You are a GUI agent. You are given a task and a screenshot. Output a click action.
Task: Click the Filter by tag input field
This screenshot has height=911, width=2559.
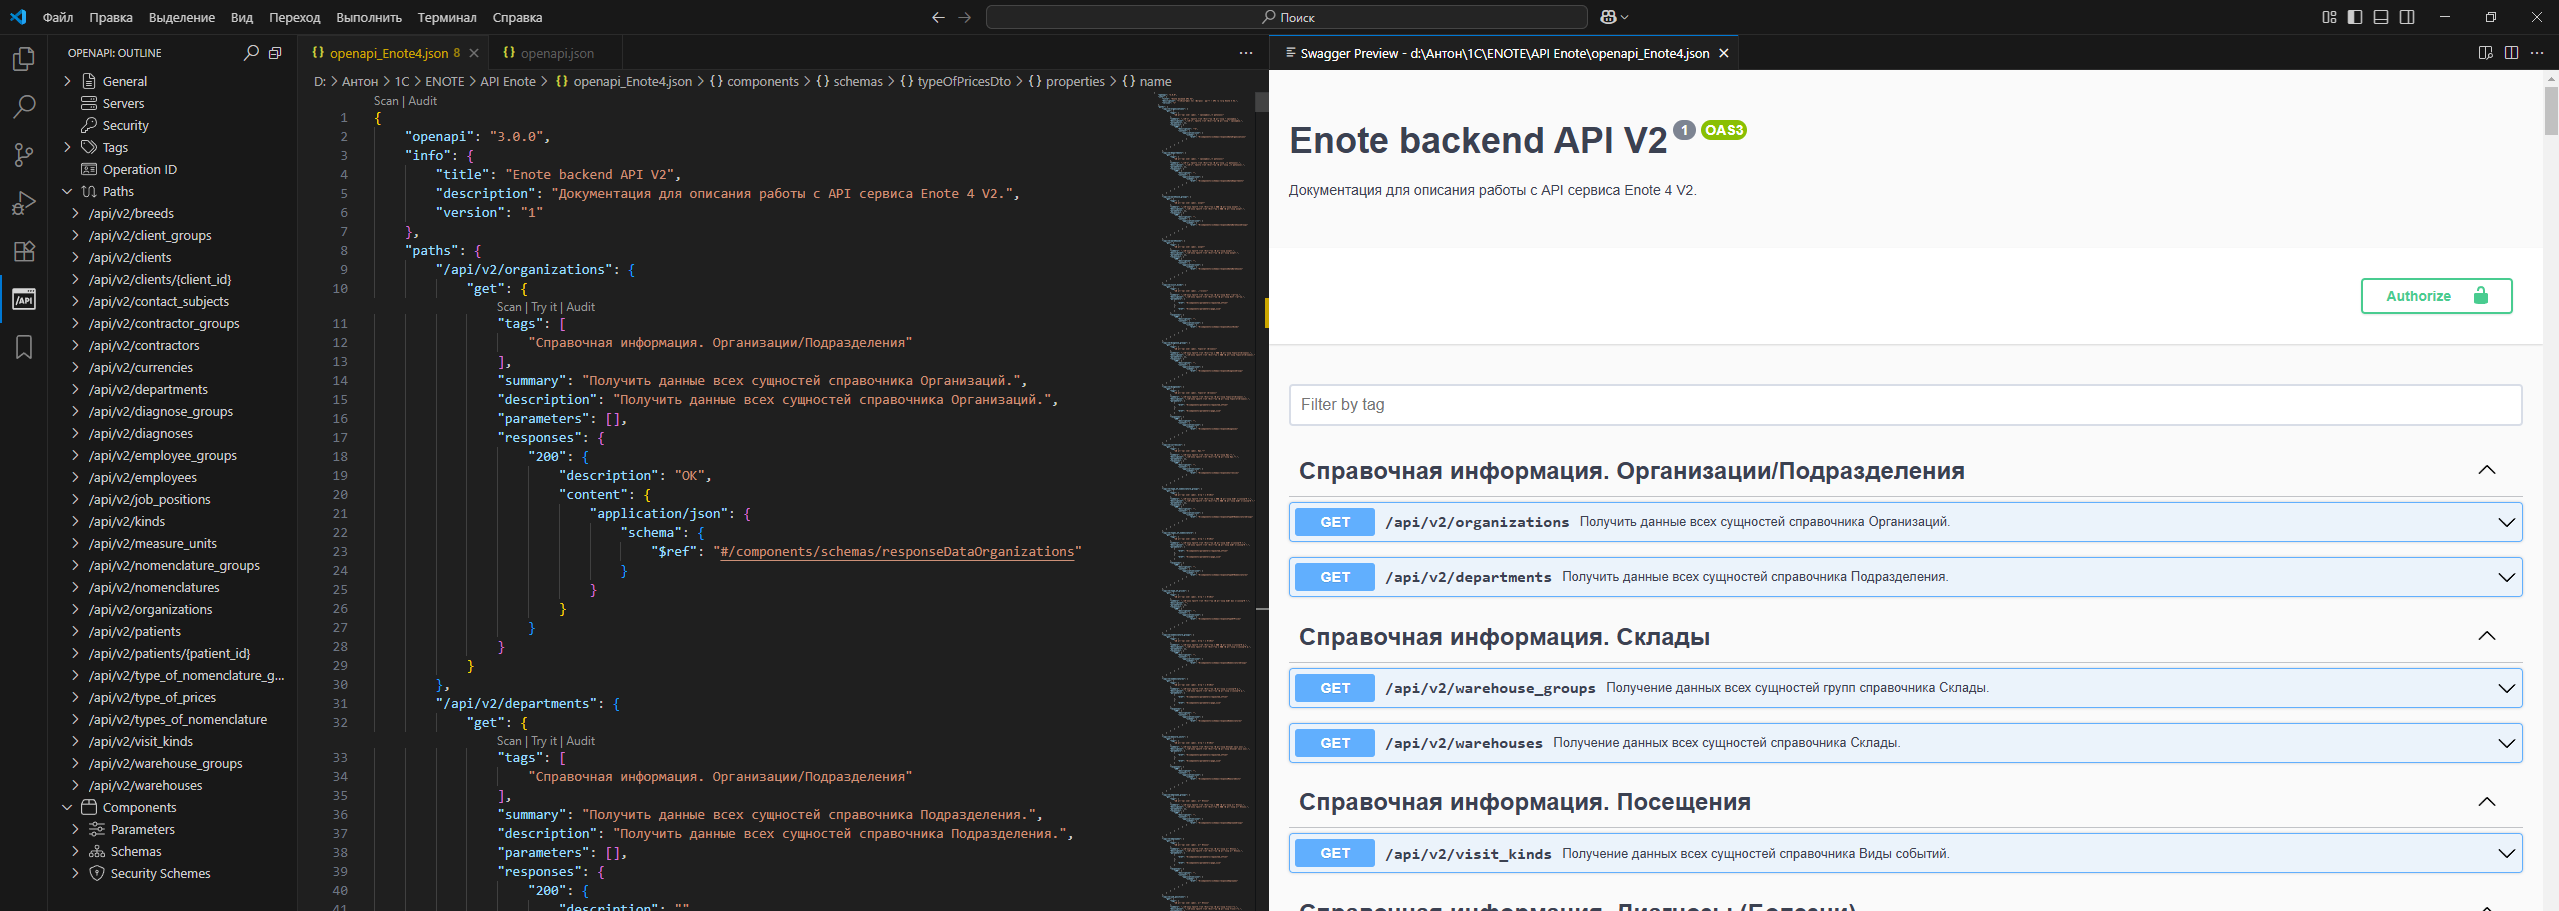click(x=1905, y=405)
